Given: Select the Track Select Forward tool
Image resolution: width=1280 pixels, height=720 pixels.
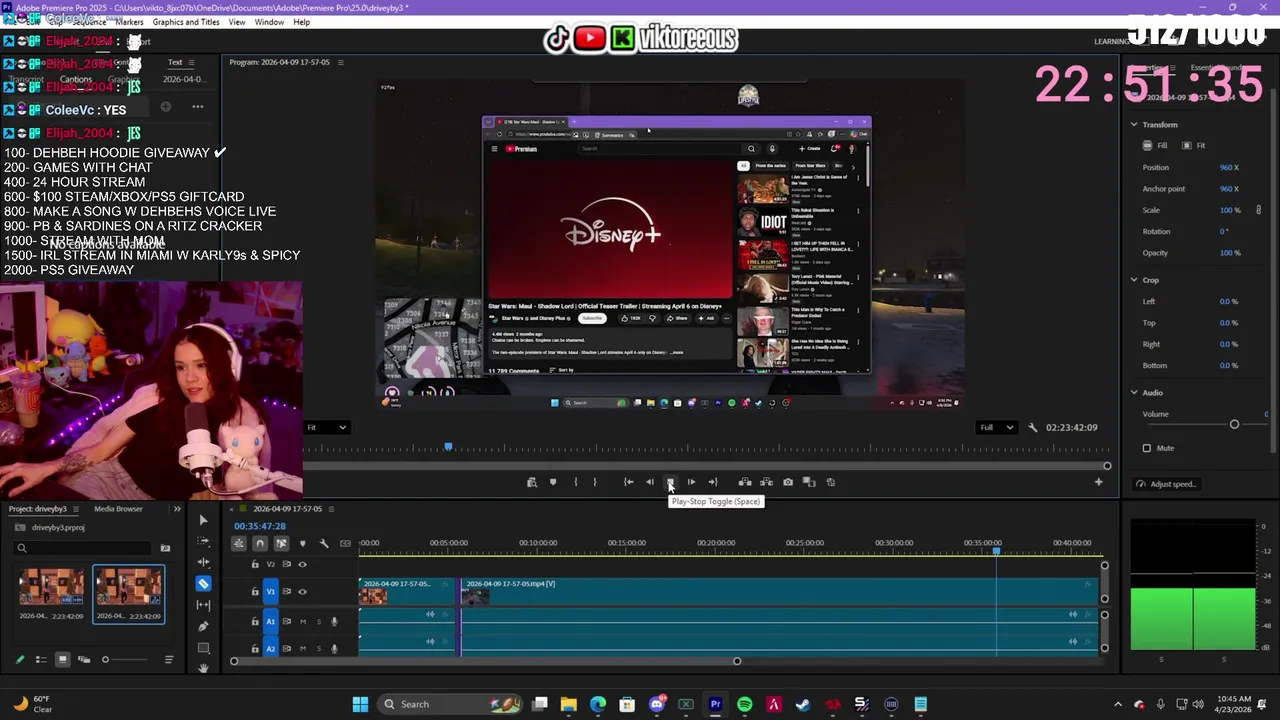Looking at the screenshot, I should (x=203, y=541).
